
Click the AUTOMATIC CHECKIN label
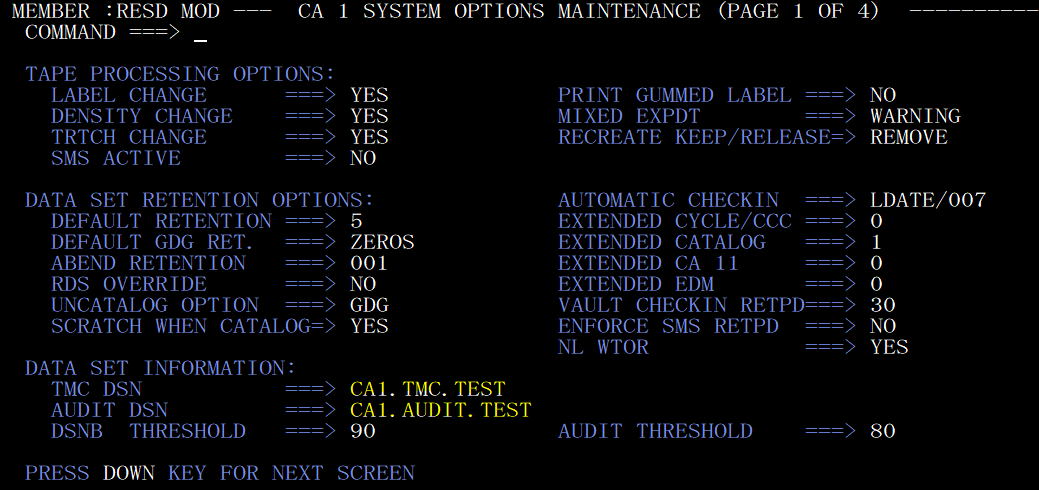point(668,200)
